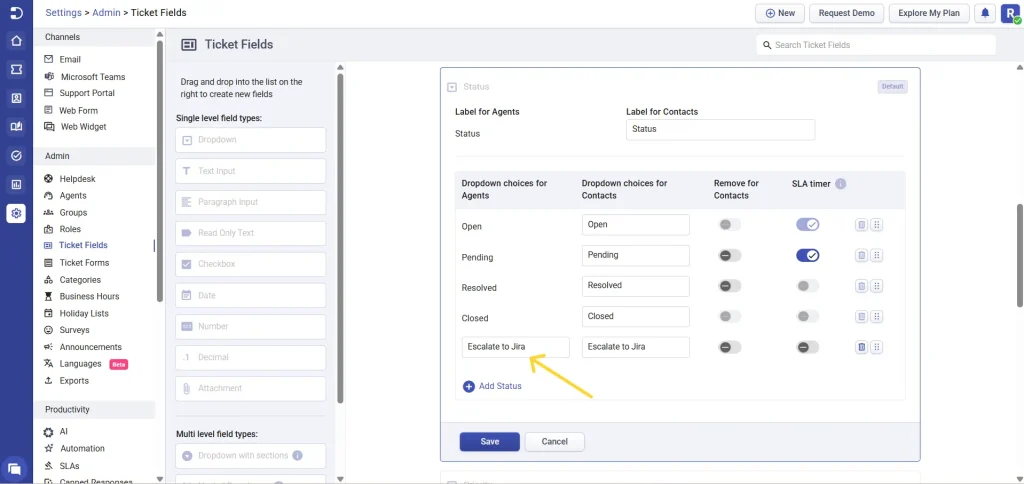
Task: Focus the Search Ticket Fields box
Action: click(x=876, y=45)
